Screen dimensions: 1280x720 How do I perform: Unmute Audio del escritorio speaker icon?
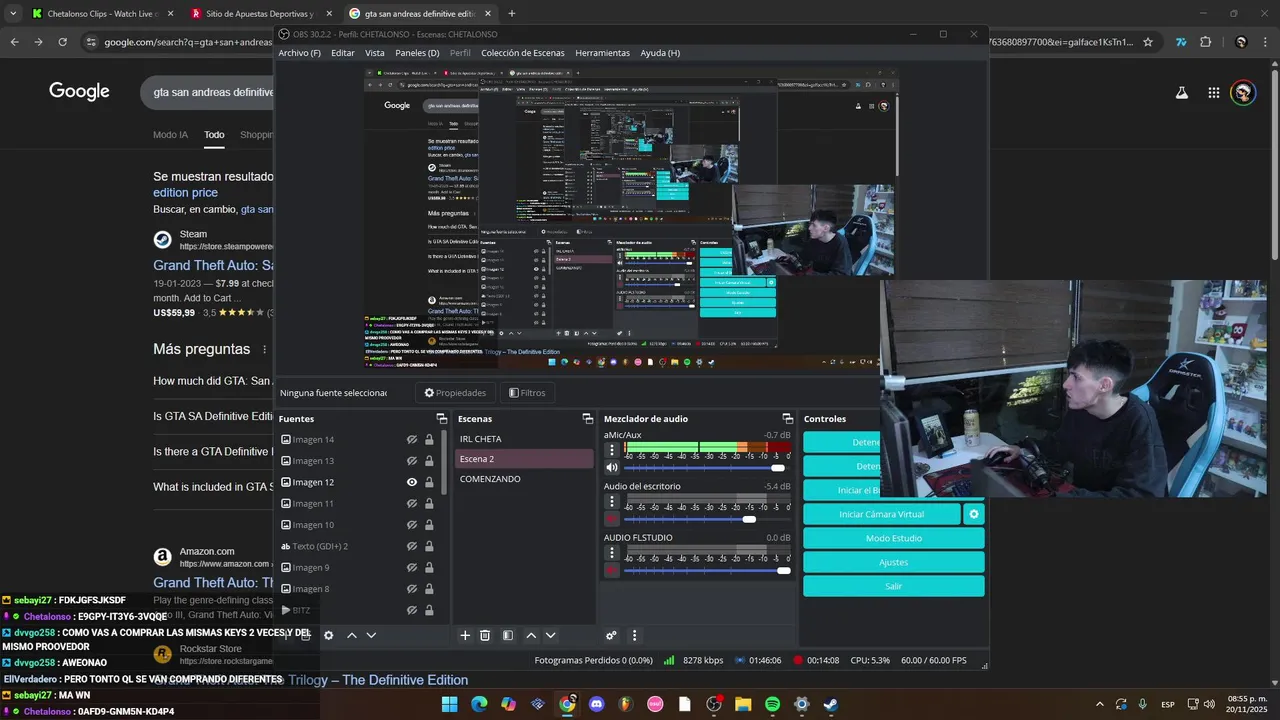point(612,519)
